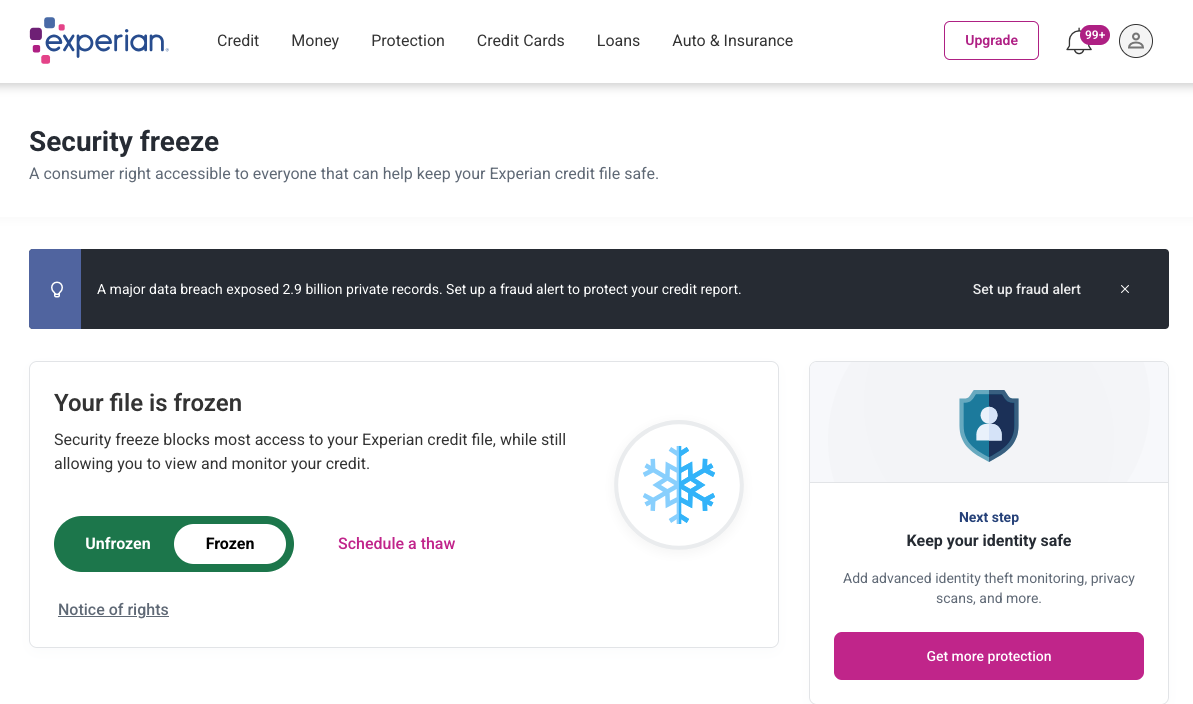Open the Auto & Insurance menu
1193x704 pixels.
732,41
